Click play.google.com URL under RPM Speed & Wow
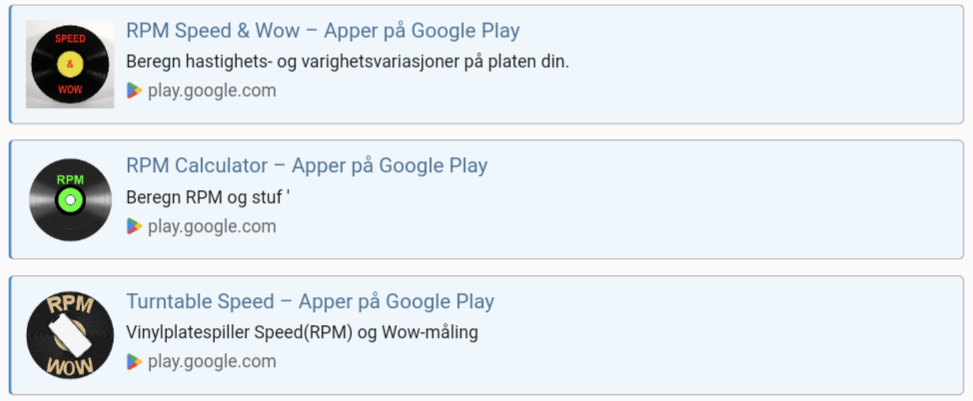 212,91
